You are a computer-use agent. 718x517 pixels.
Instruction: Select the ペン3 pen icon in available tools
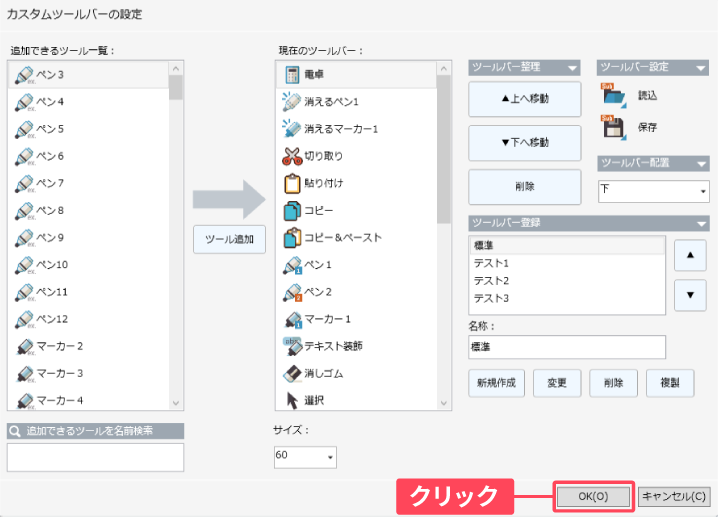point(24,75)
